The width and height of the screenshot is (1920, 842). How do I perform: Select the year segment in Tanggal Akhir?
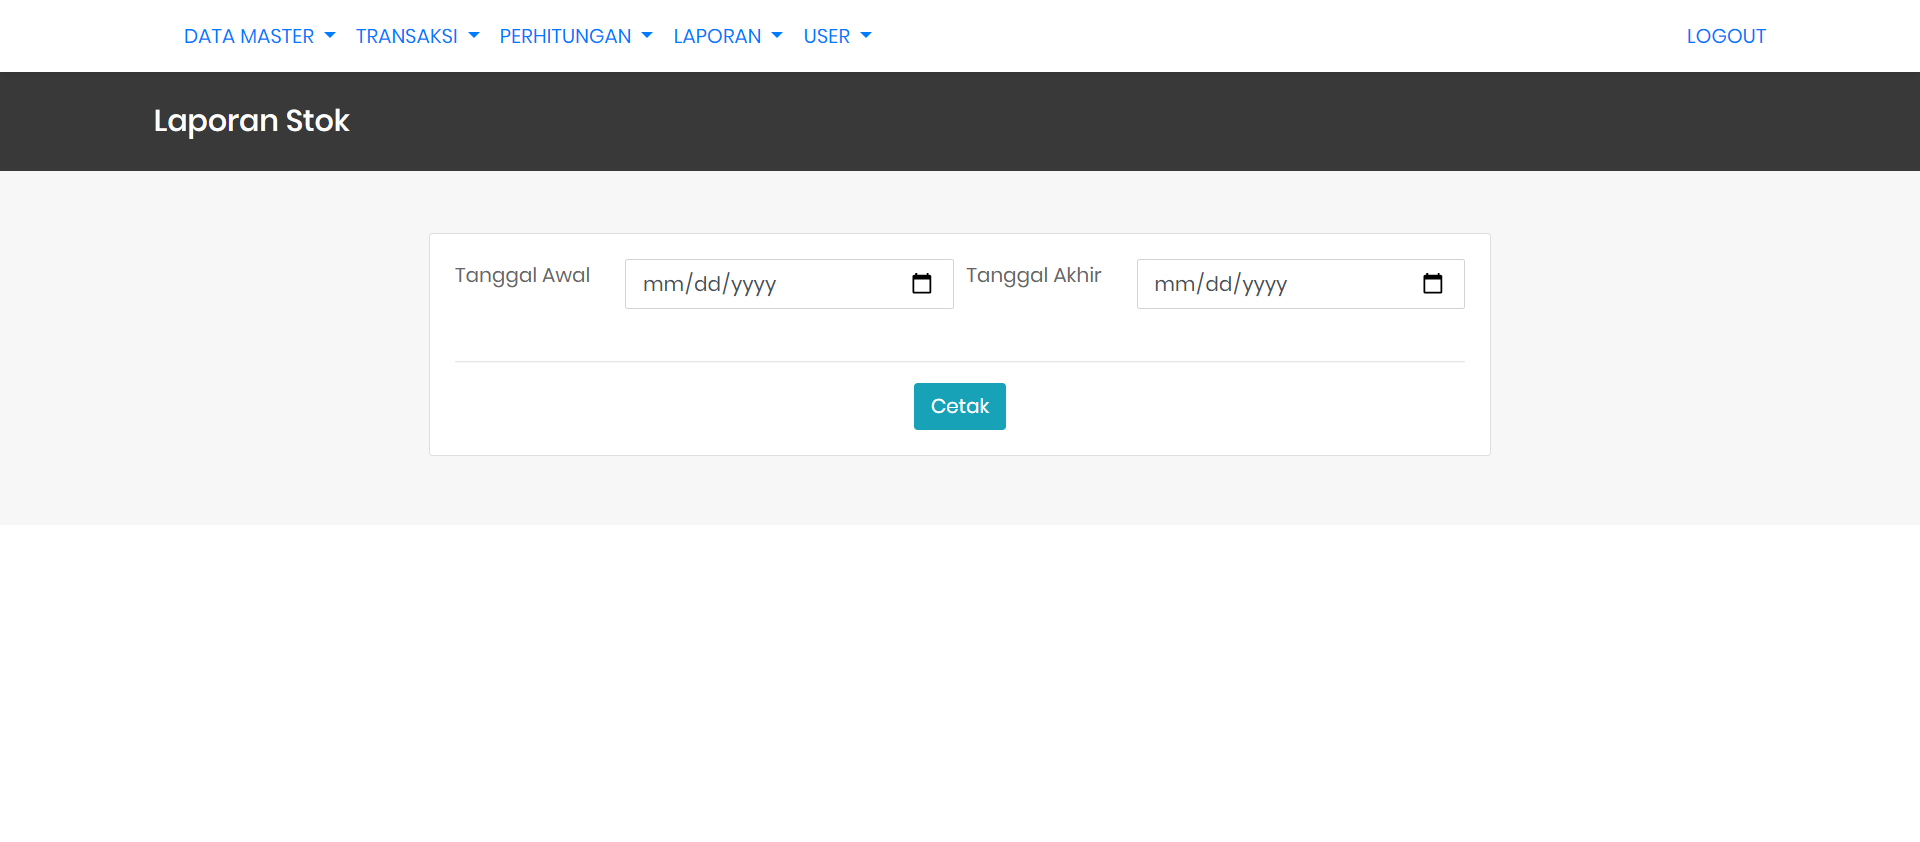pyautogui.click(x=1265, y=285)
